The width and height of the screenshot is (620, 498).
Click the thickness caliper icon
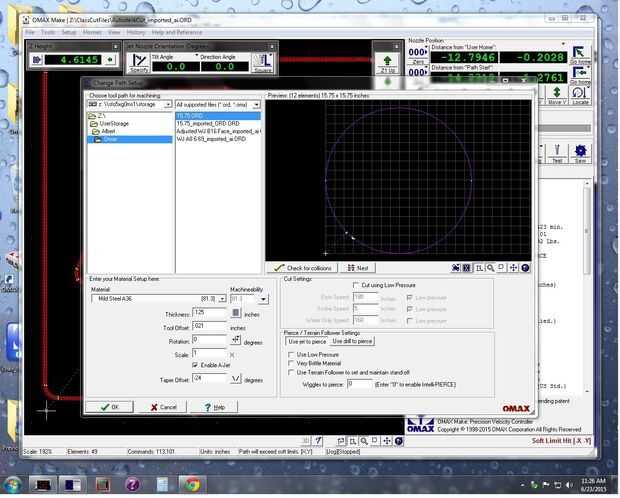pos(235,313)
